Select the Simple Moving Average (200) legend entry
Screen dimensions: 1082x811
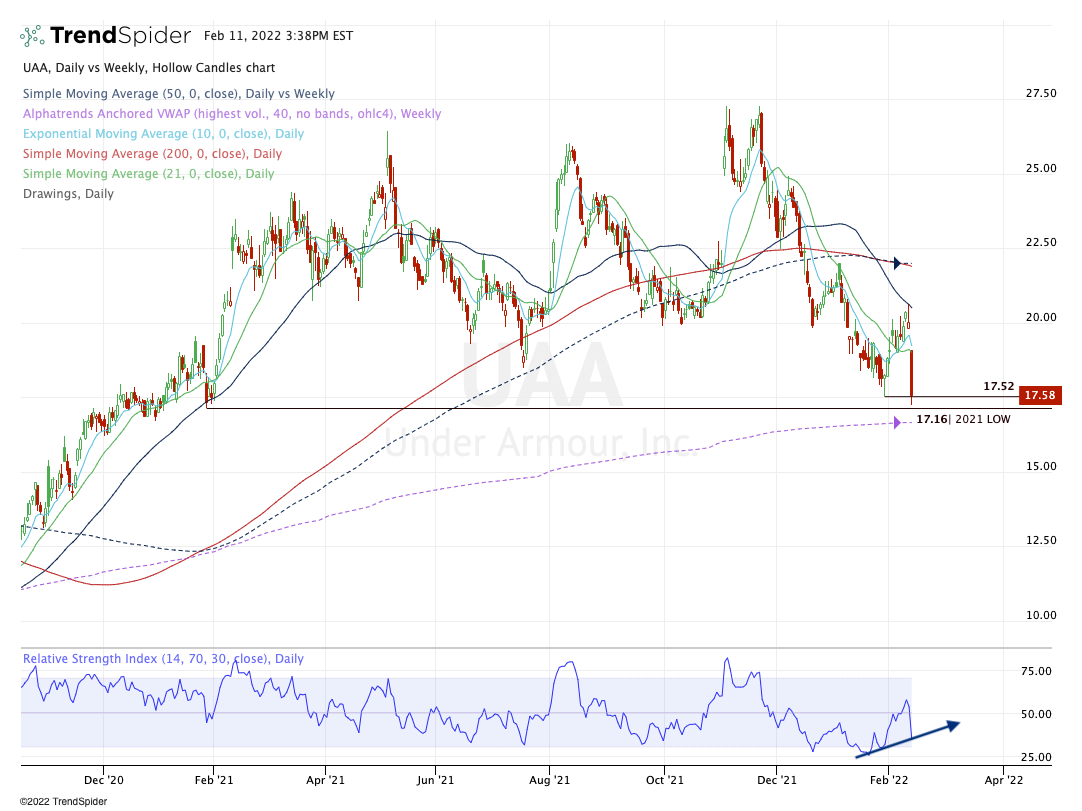[x=153, y=154]
